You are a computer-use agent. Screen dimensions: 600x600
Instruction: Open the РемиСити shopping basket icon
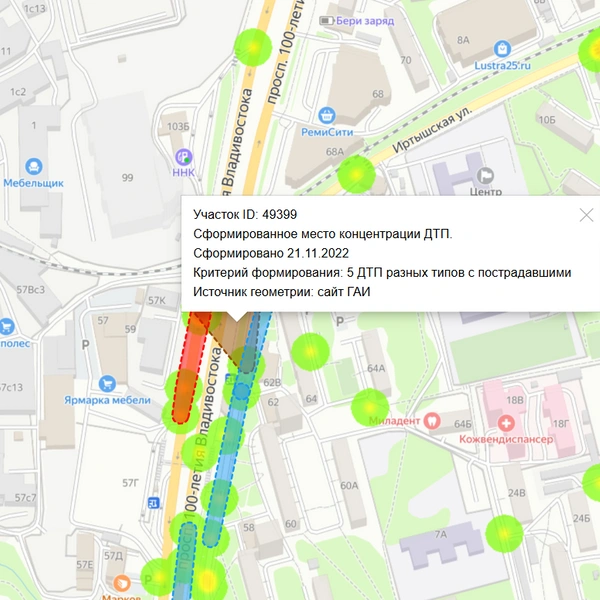[327, 116]
